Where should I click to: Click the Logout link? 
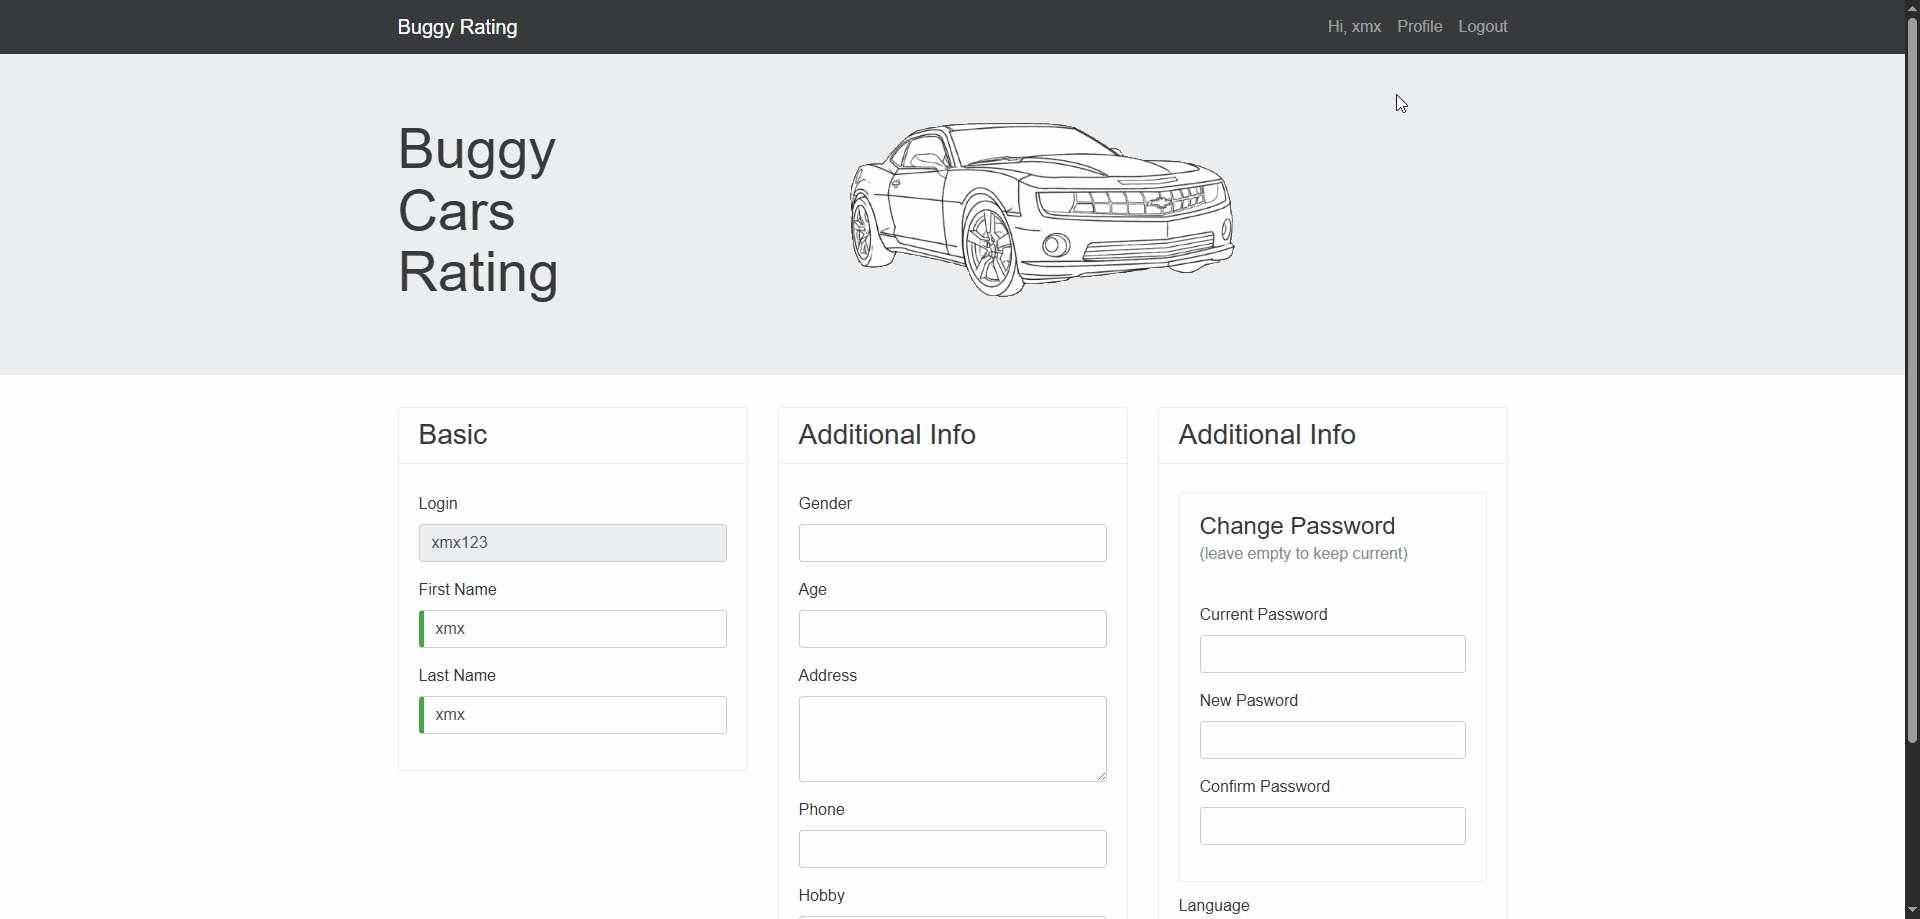(1482, 27)
